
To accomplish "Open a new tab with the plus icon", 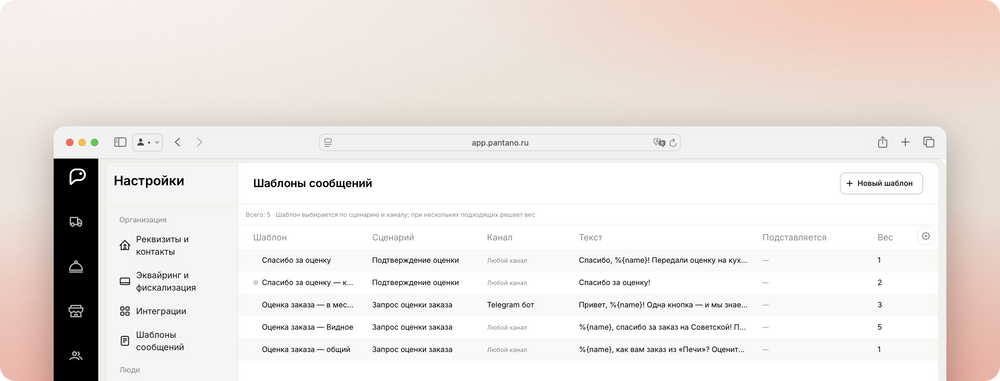I will (905, 142).
